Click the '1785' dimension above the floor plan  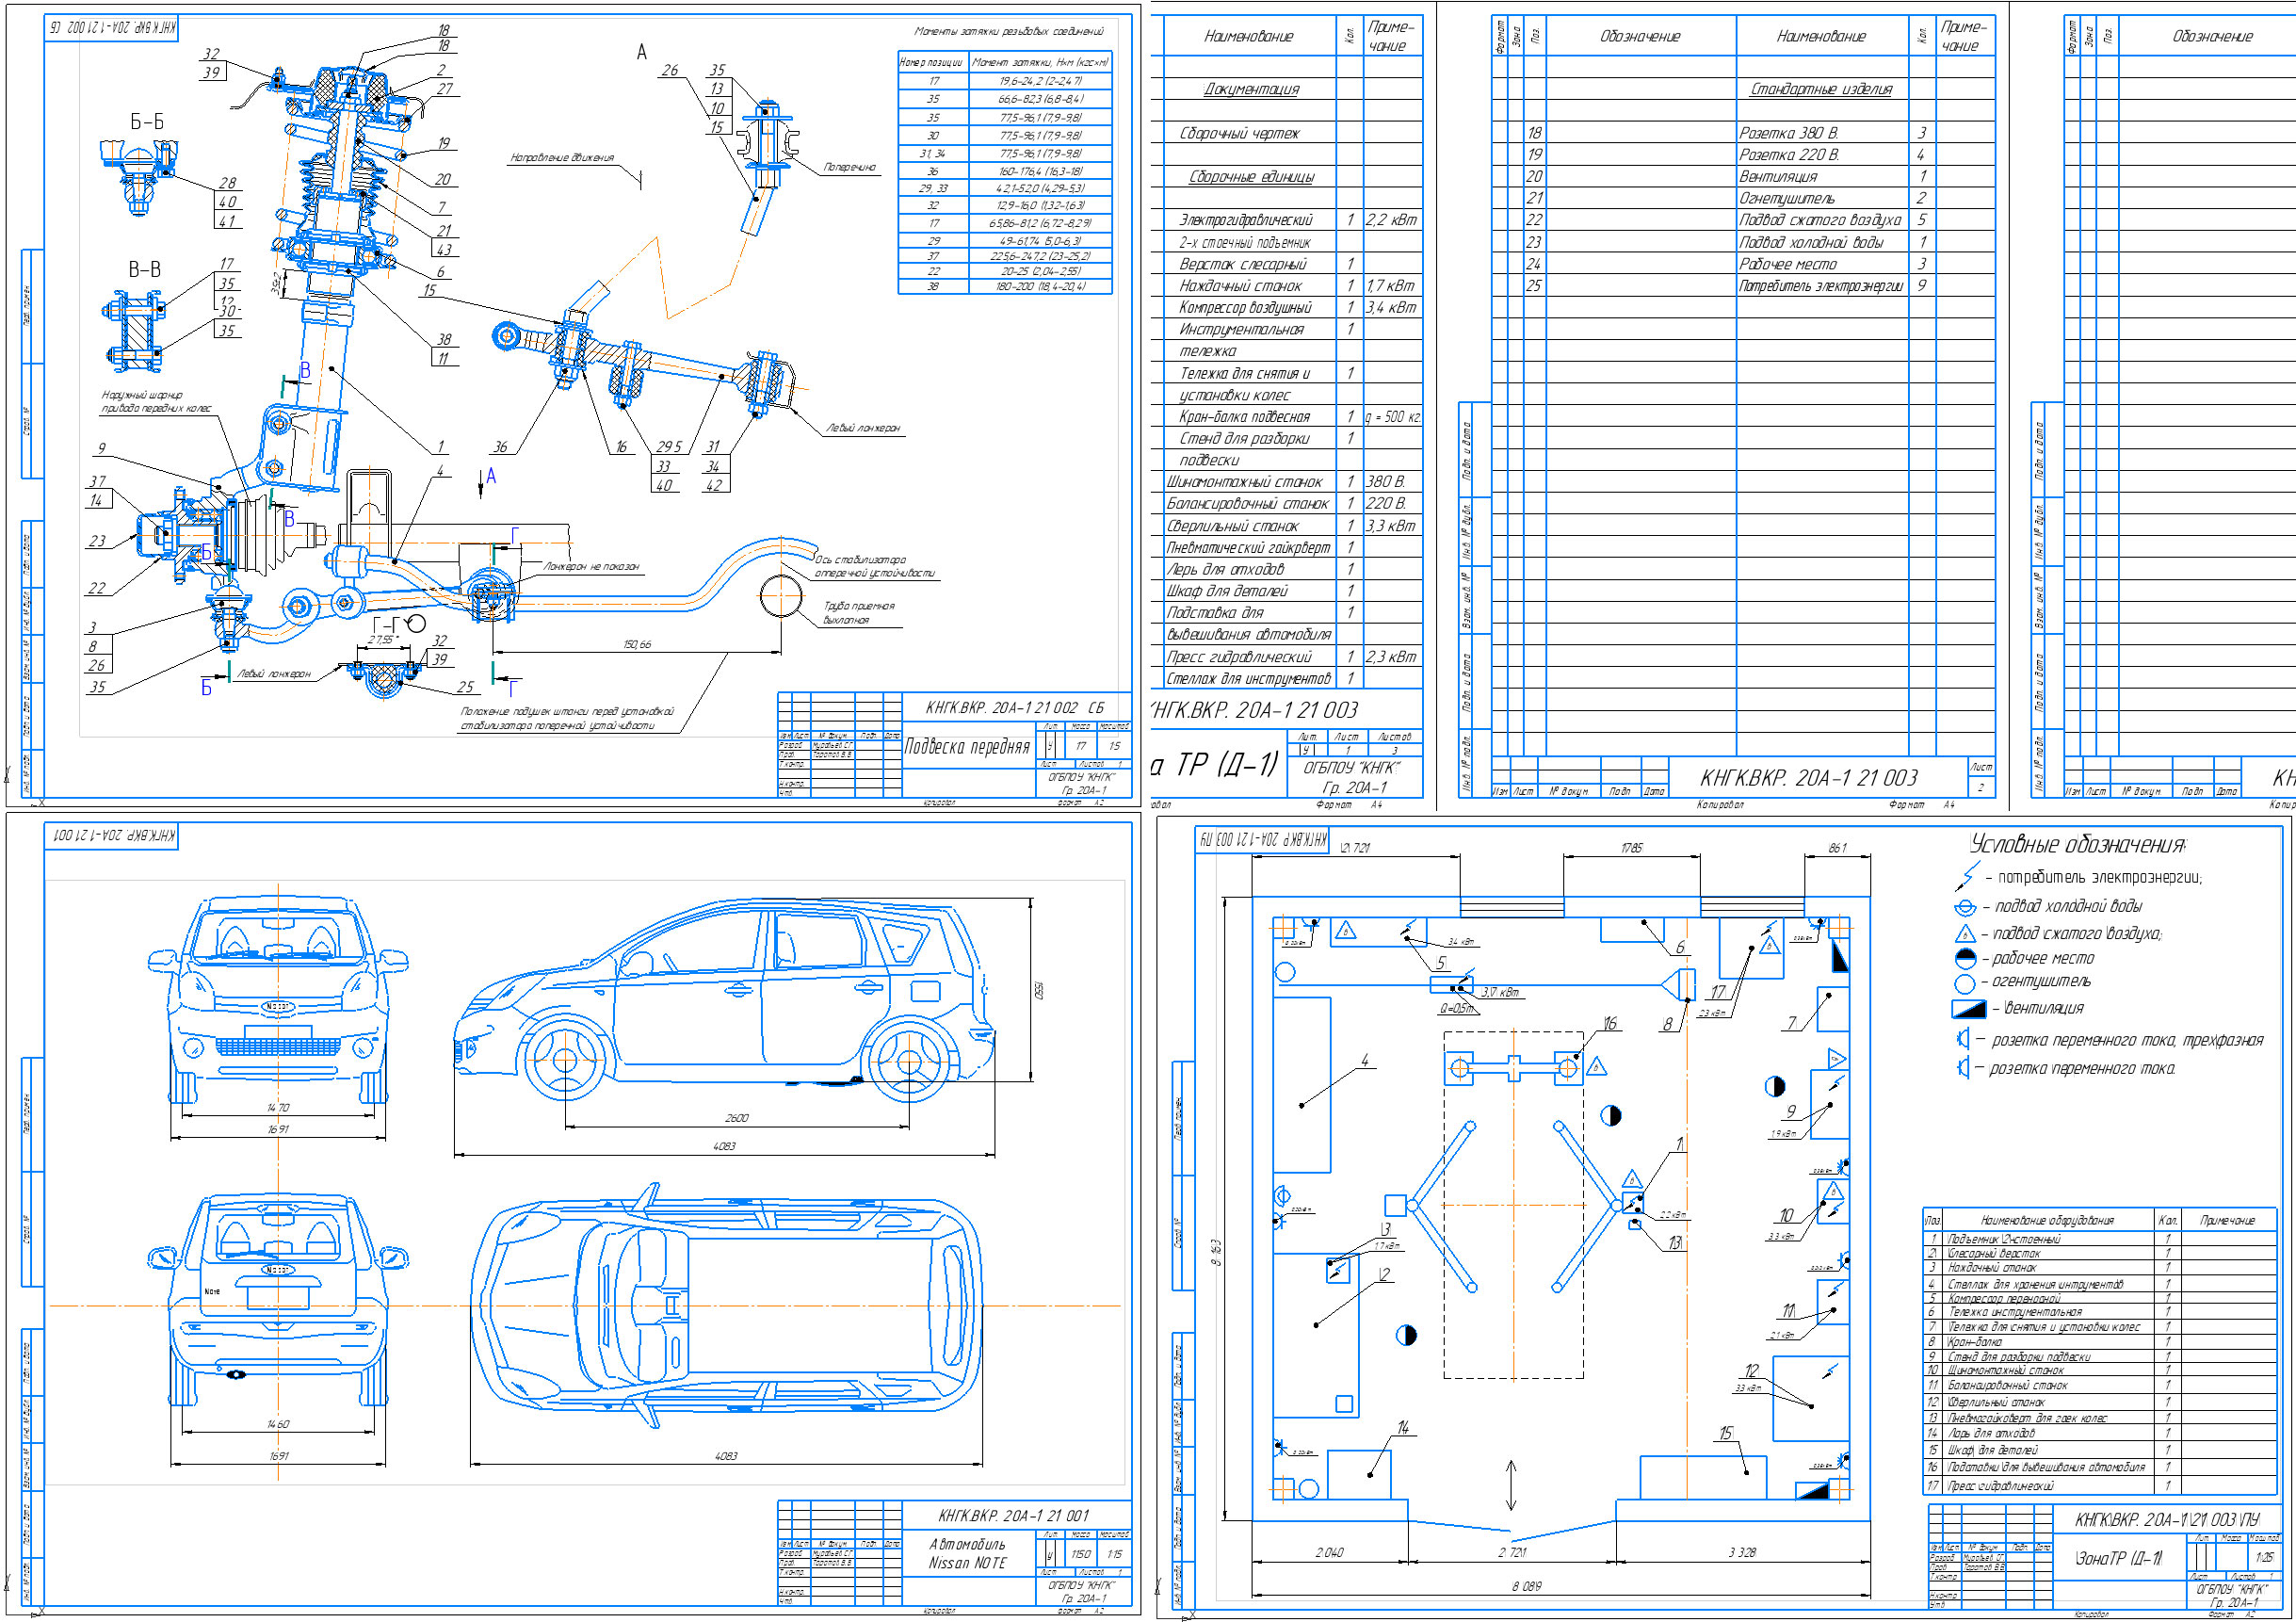pos(1631,848)
